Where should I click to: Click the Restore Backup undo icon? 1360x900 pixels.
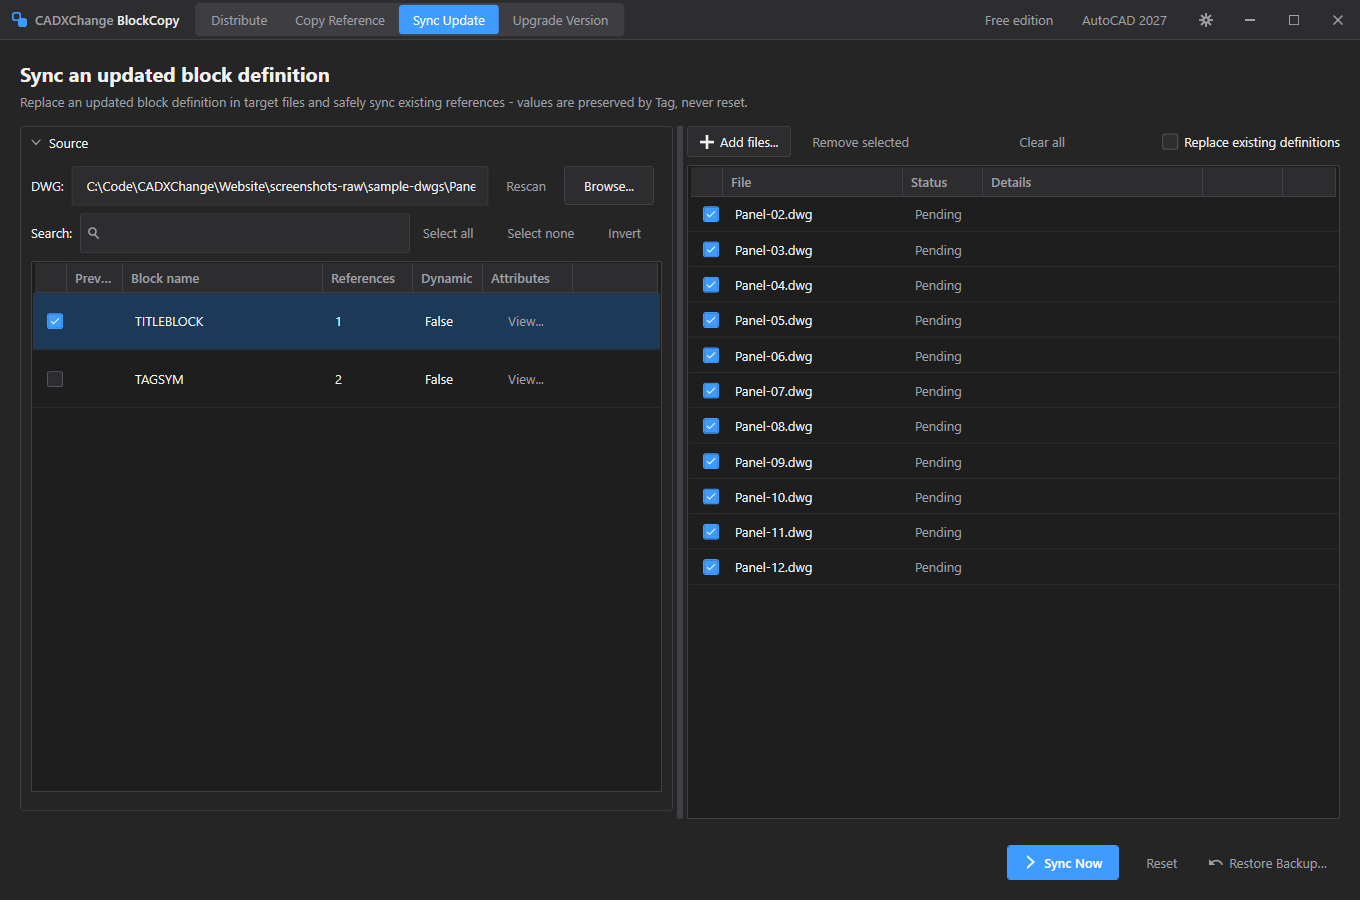click(x=1216, y=863)
